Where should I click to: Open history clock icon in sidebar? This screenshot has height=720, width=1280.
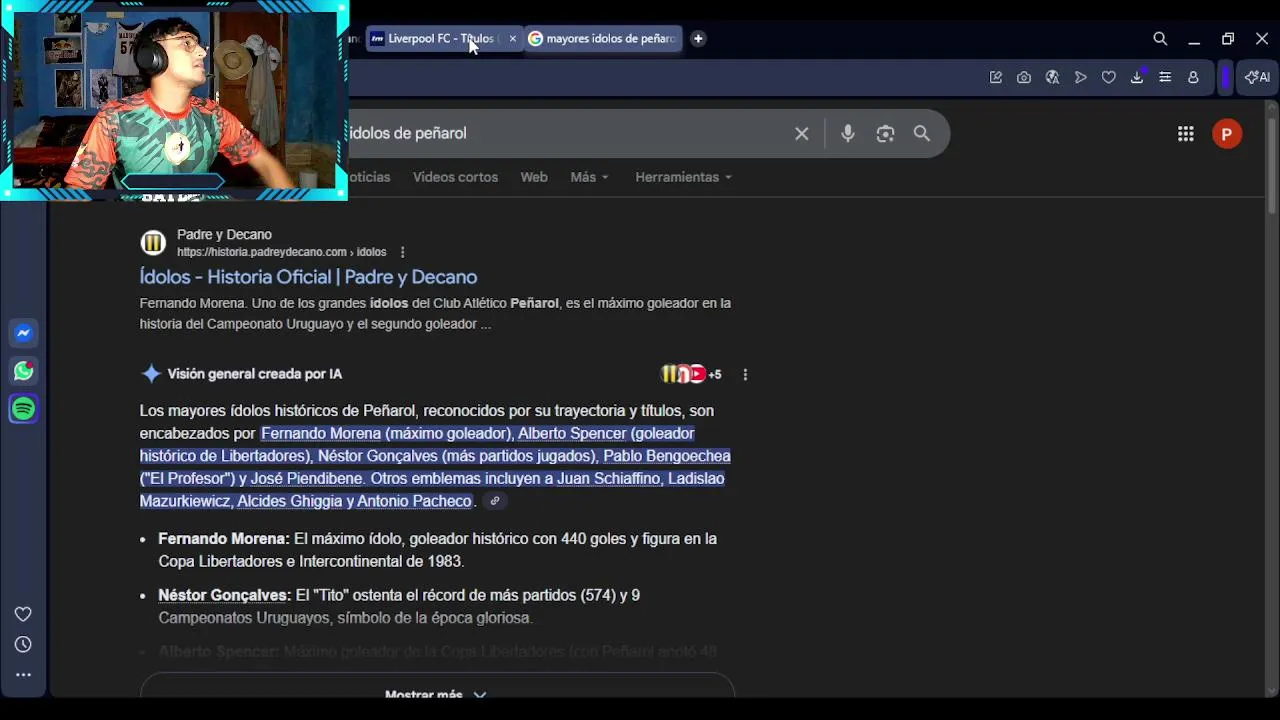[23, 645]
